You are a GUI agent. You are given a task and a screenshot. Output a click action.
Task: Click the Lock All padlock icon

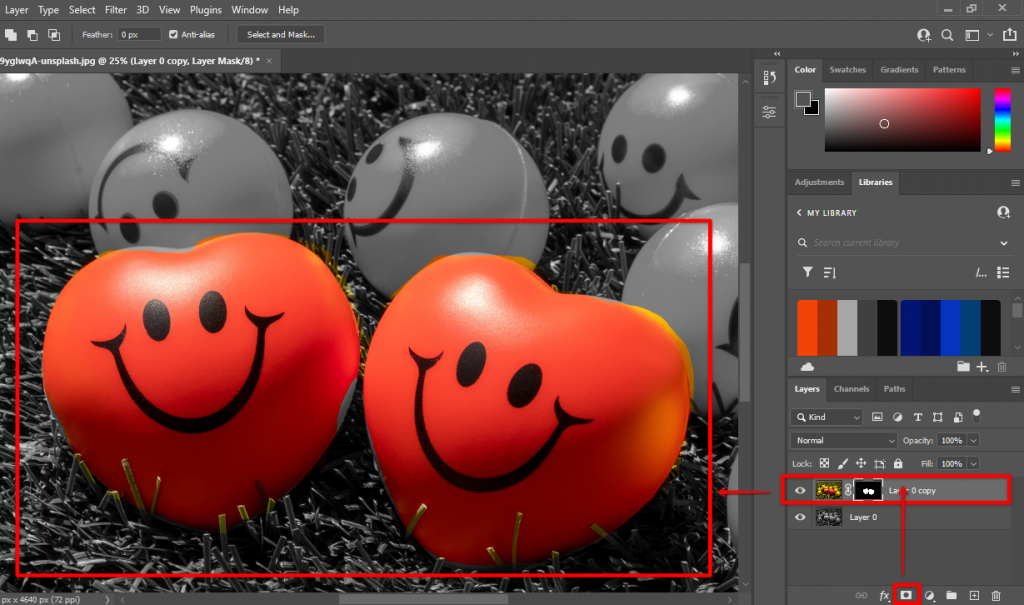tap(897, 463)
